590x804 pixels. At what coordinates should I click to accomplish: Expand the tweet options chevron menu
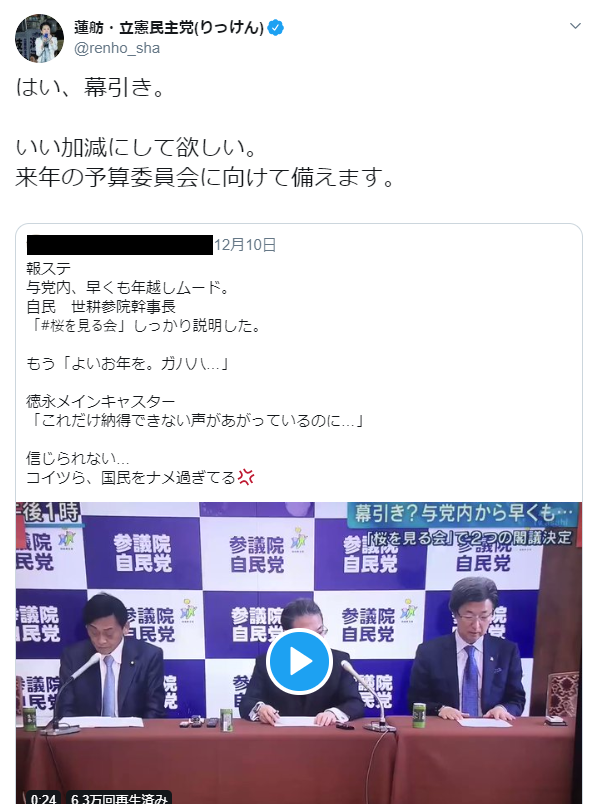(x=575, y=26)
